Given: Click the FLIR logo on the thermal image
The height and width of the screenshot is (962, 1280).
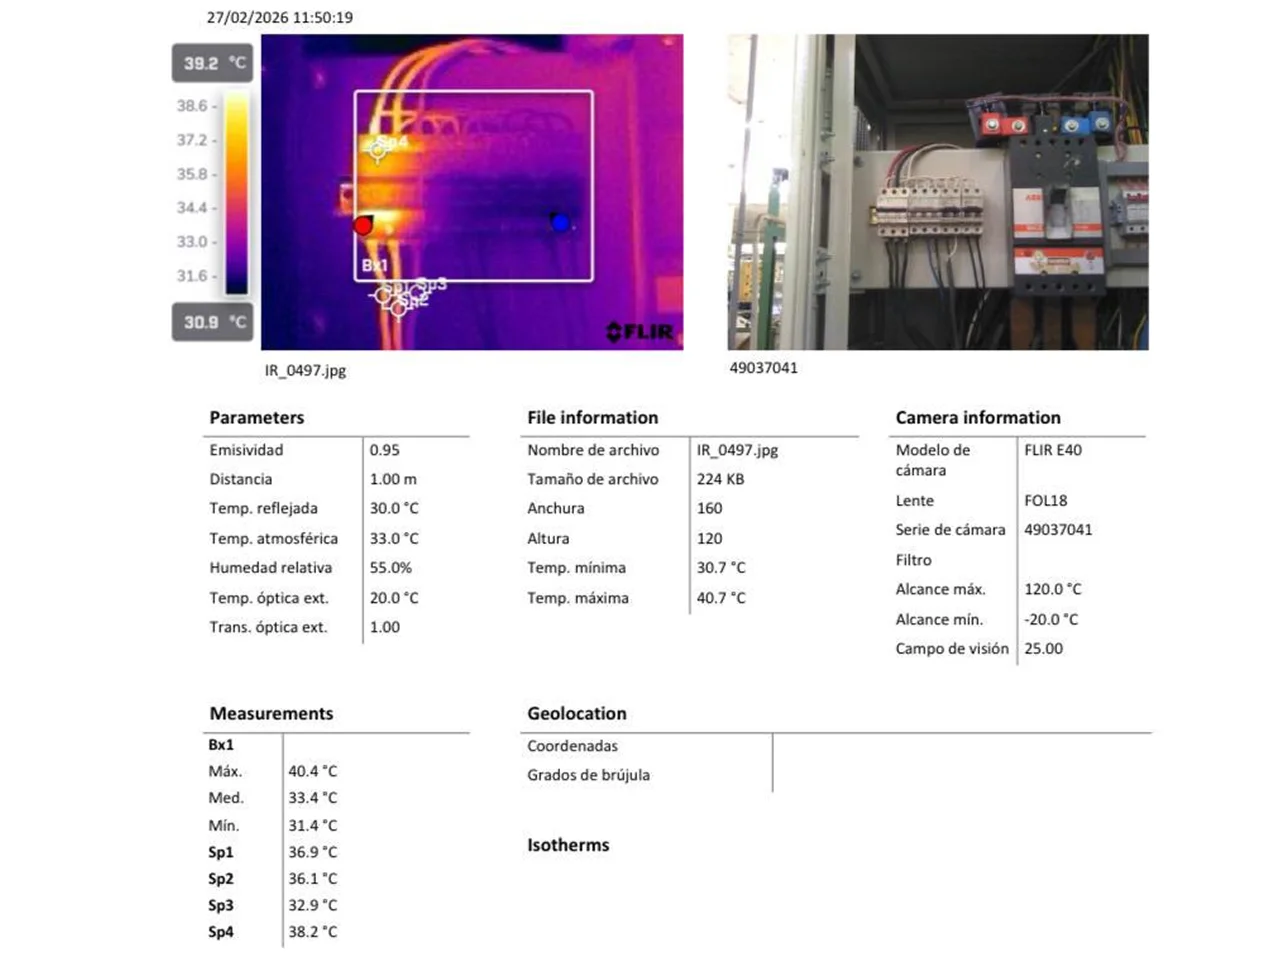Looking at the screenshot, I should (640, 331).
